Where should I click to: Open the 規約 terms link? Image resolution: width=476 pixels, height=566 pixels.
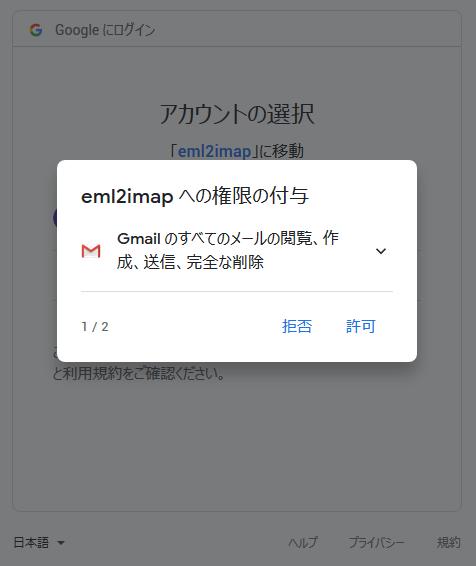click(x=449, y=542)
